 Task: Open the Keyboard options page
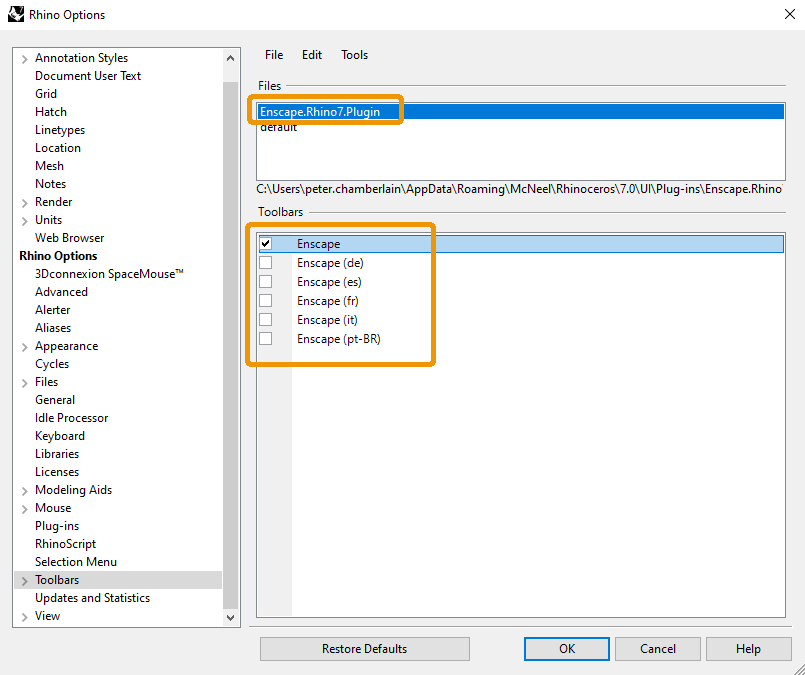click(x=60, y=436)
